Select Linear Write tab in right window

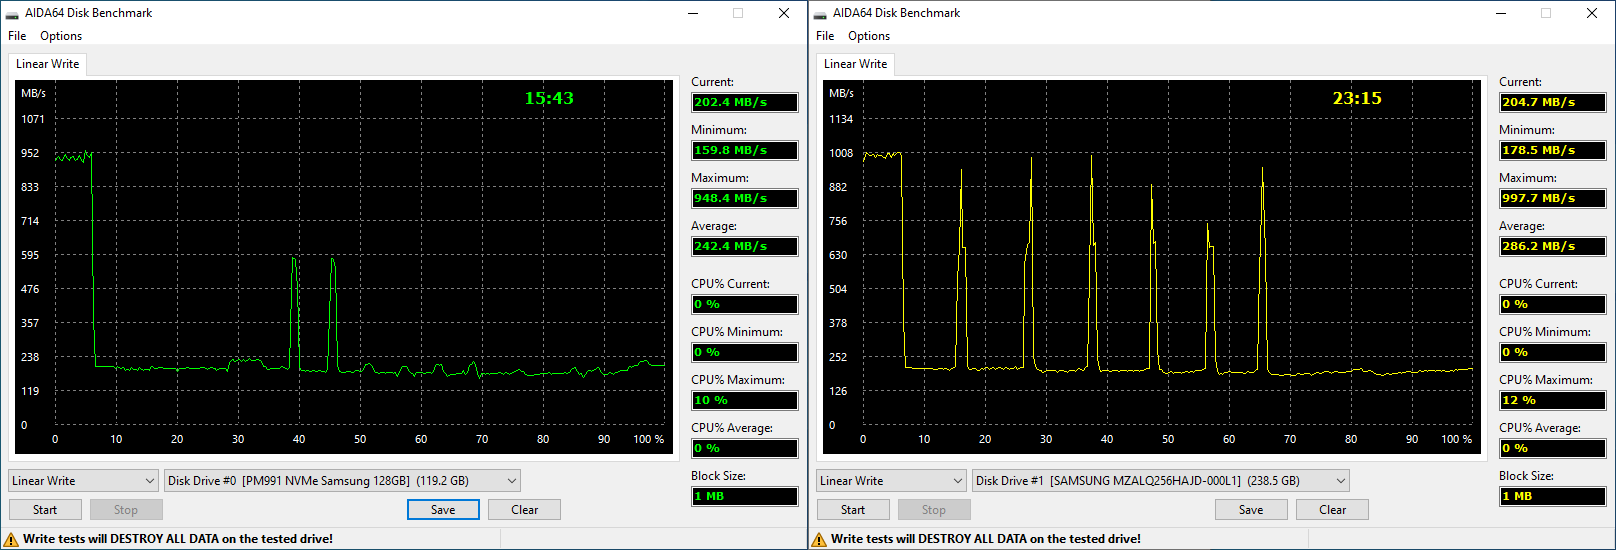[x=855, y=64]
